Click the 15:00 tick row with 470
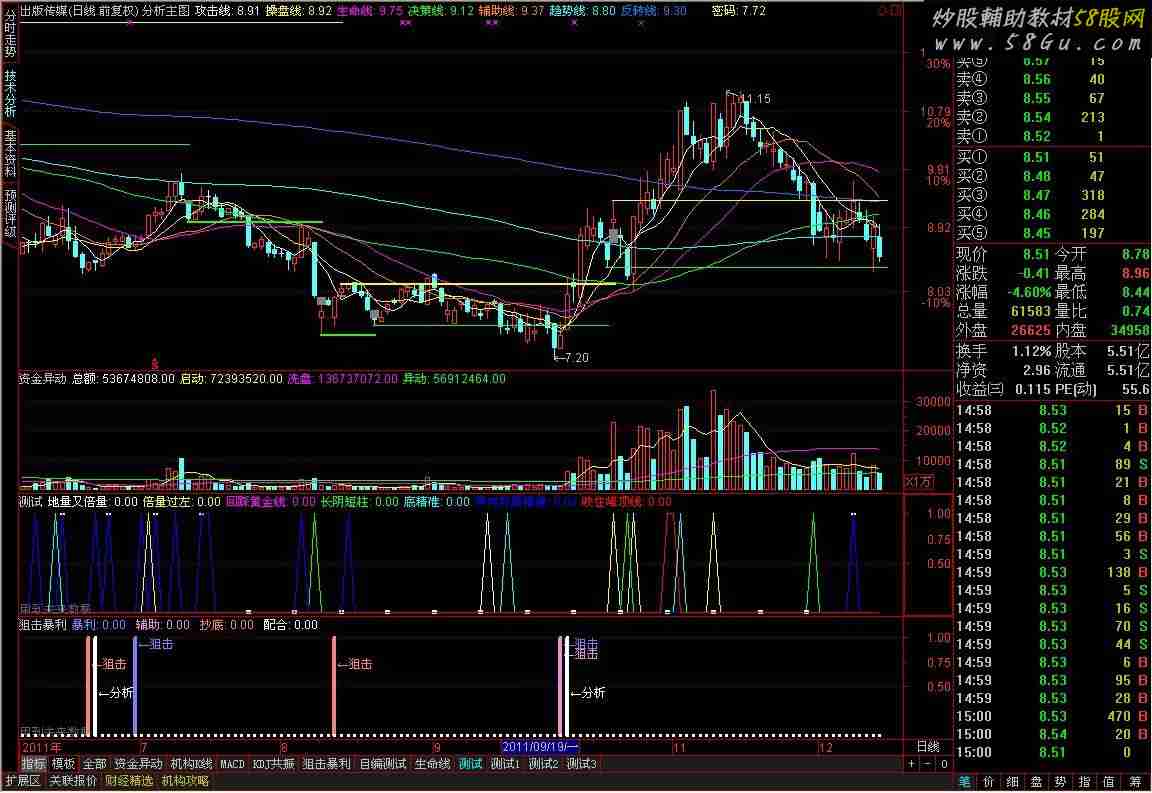This screenshot has width=1152, height=793. (x=1052, y=716)
